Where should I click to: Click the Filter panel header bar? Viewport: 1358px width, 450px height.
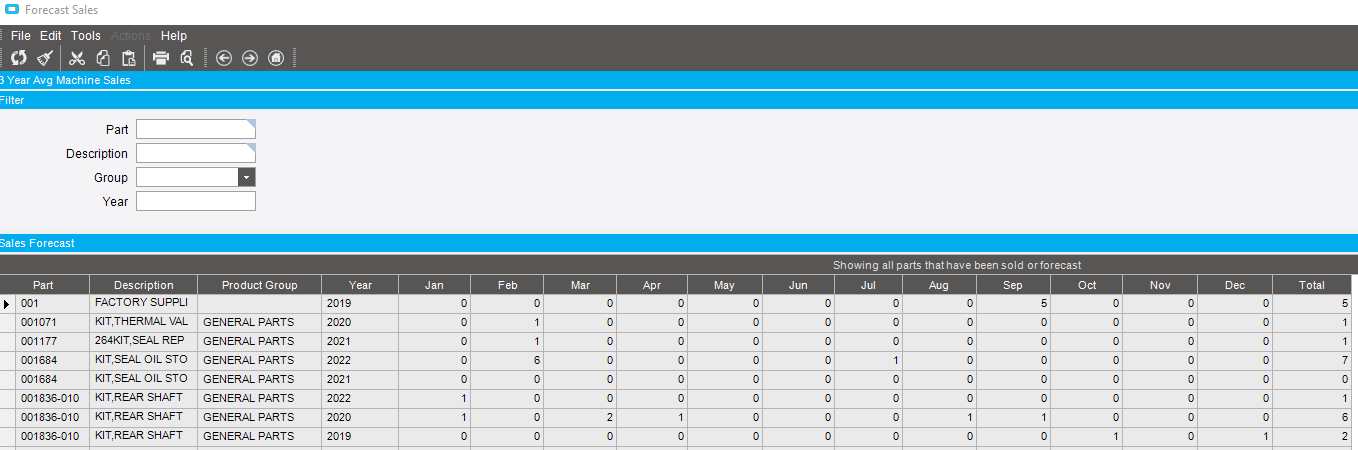pos(679,100)
